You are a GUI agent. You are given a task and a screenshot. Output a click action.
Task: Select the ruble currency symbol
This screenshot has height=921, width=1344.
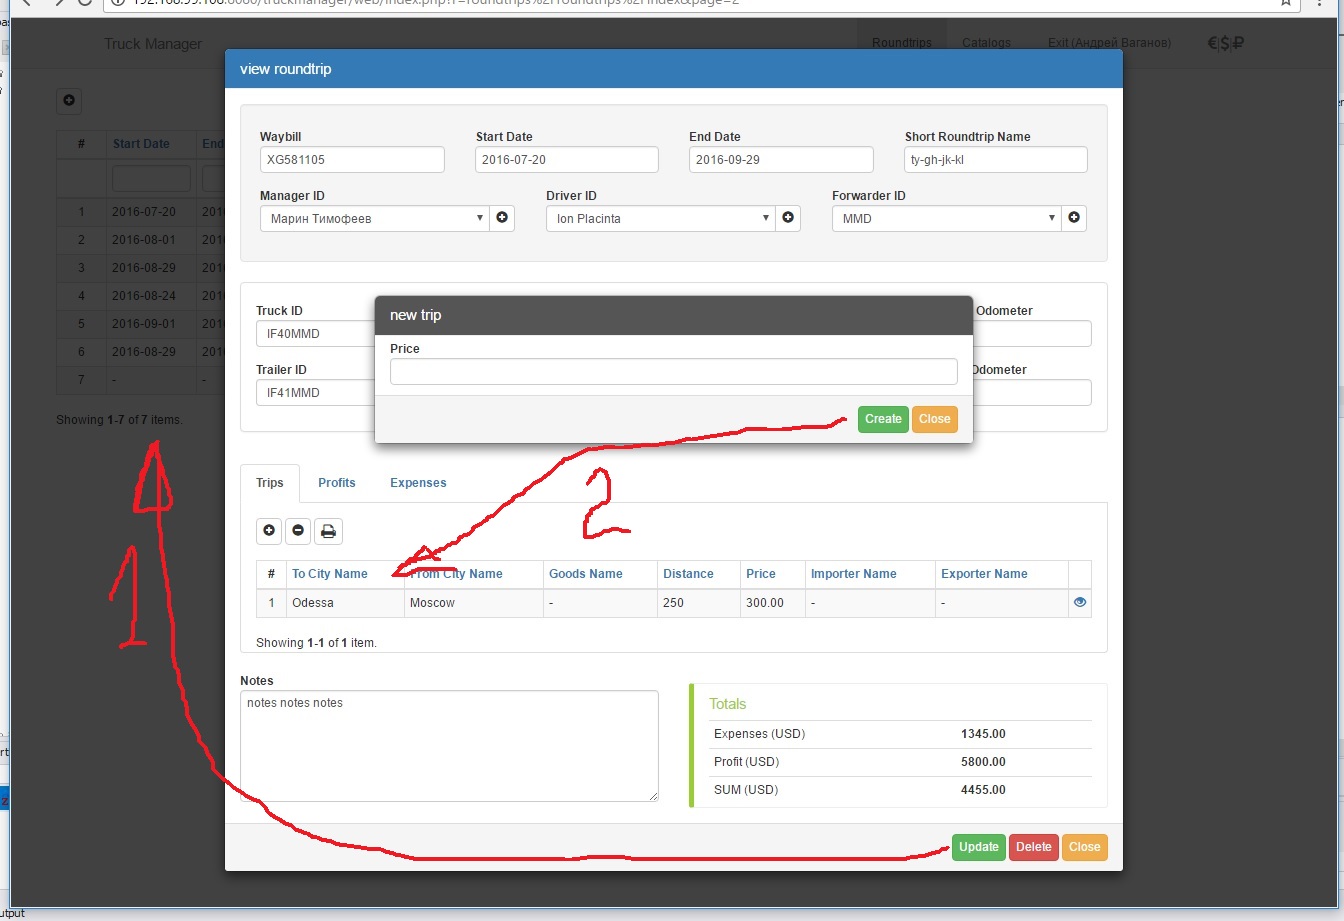click(x=1239, y=43)
